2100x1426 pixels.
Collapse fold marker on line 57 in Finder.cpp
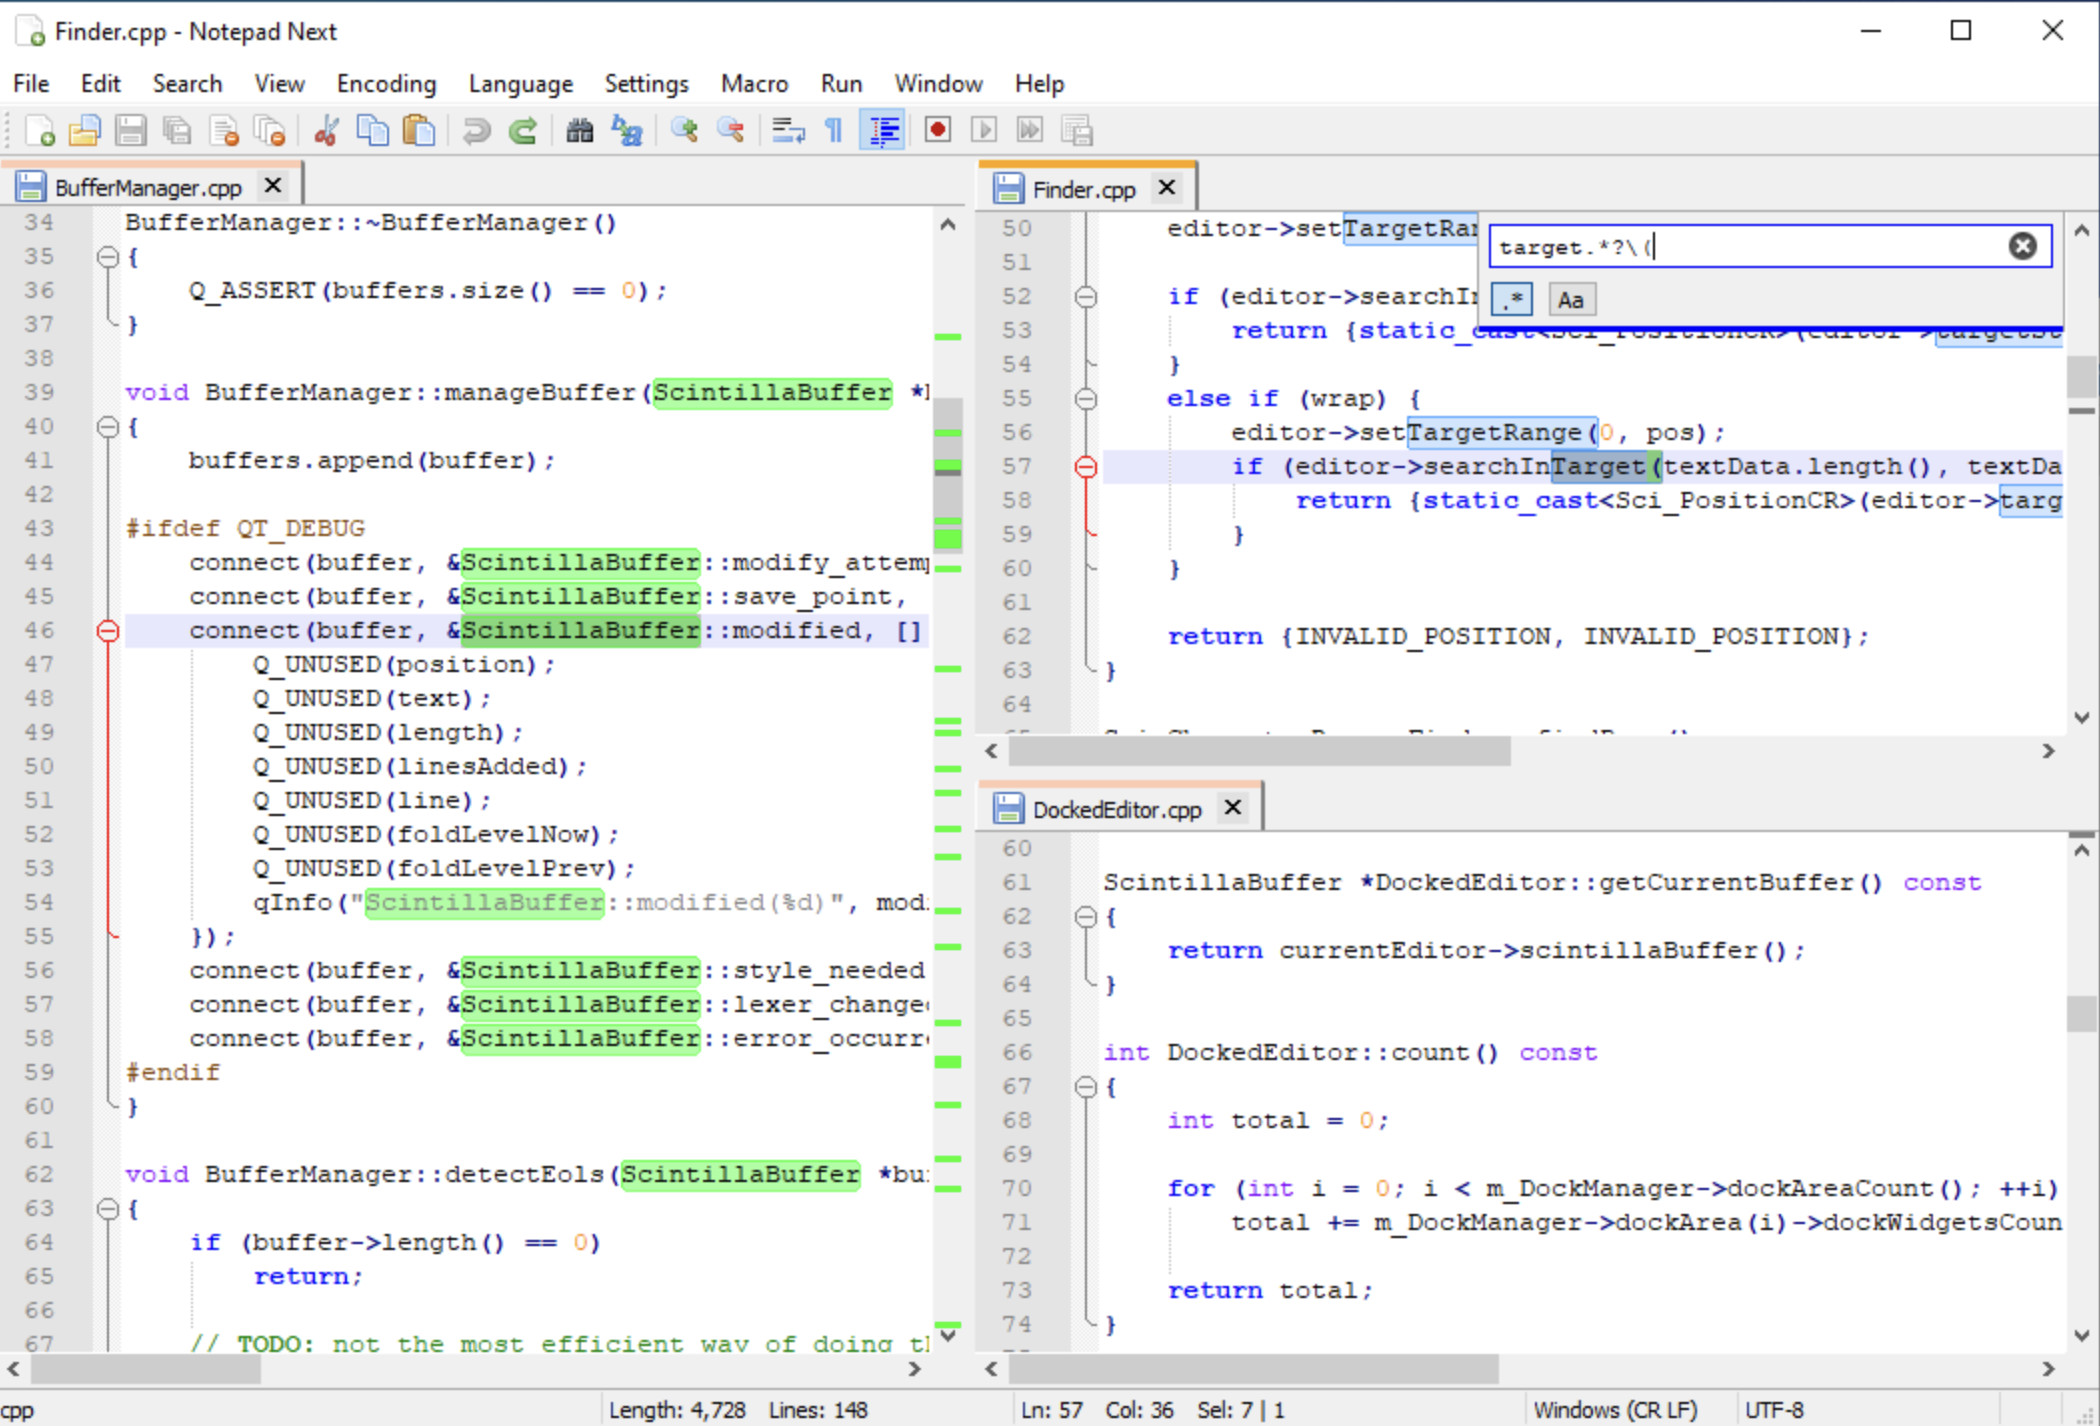pos(1086,467)
